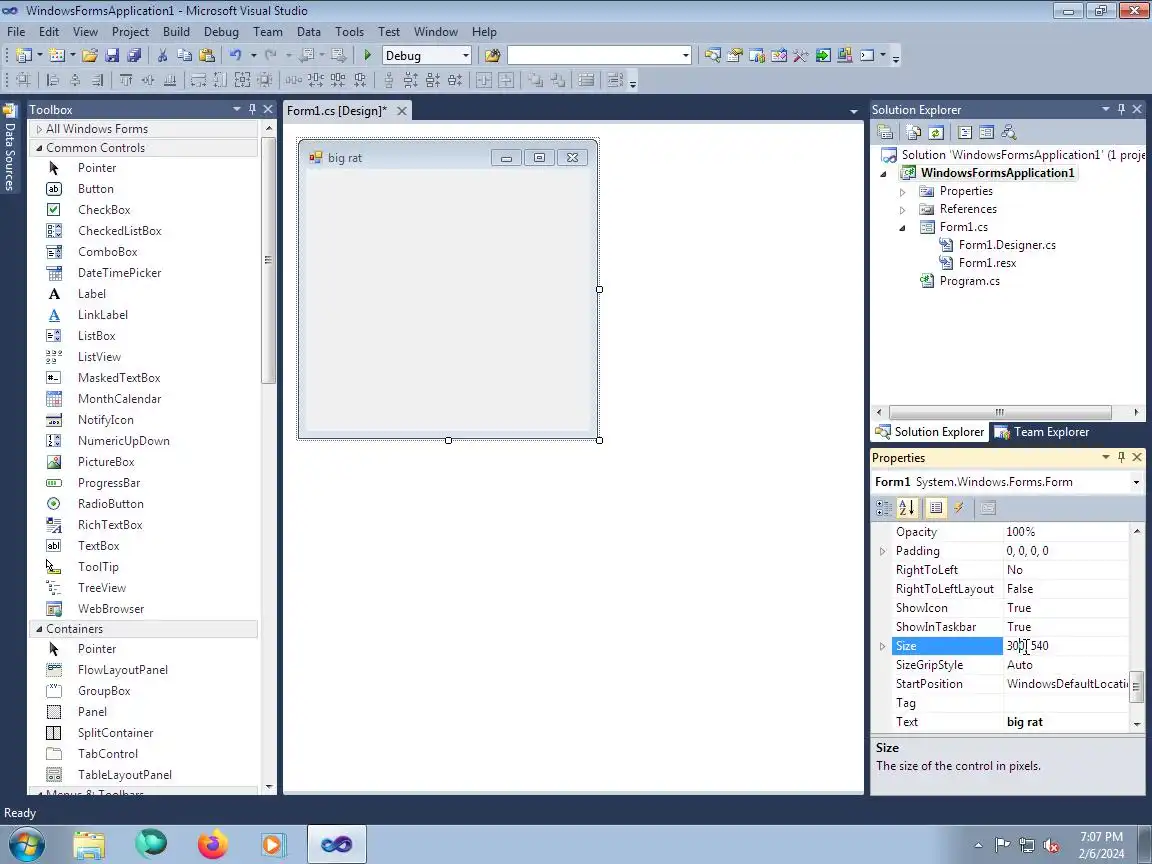Click the Text property value big rat
The height and width of the screenshot is (864, 1152).
(x=1065, y=722)
